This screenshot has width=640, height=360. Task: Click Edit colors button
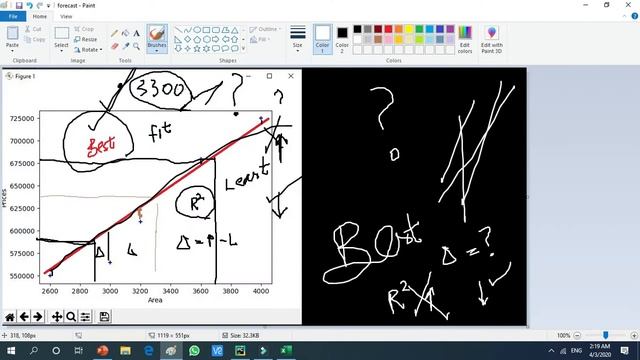[x=465, y=39]
